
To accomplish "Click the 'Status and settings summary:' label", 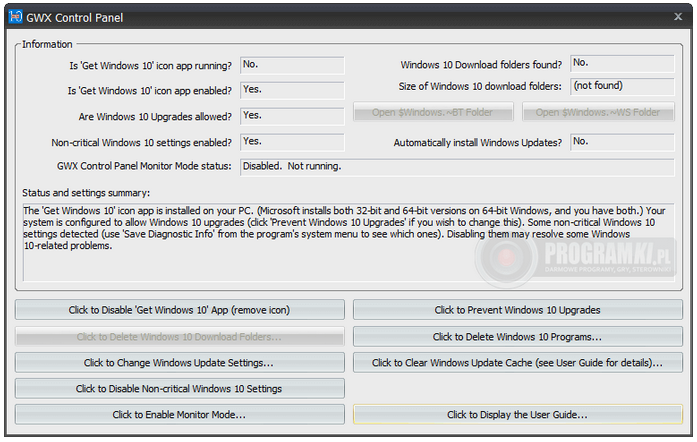I will coord(86,193).
